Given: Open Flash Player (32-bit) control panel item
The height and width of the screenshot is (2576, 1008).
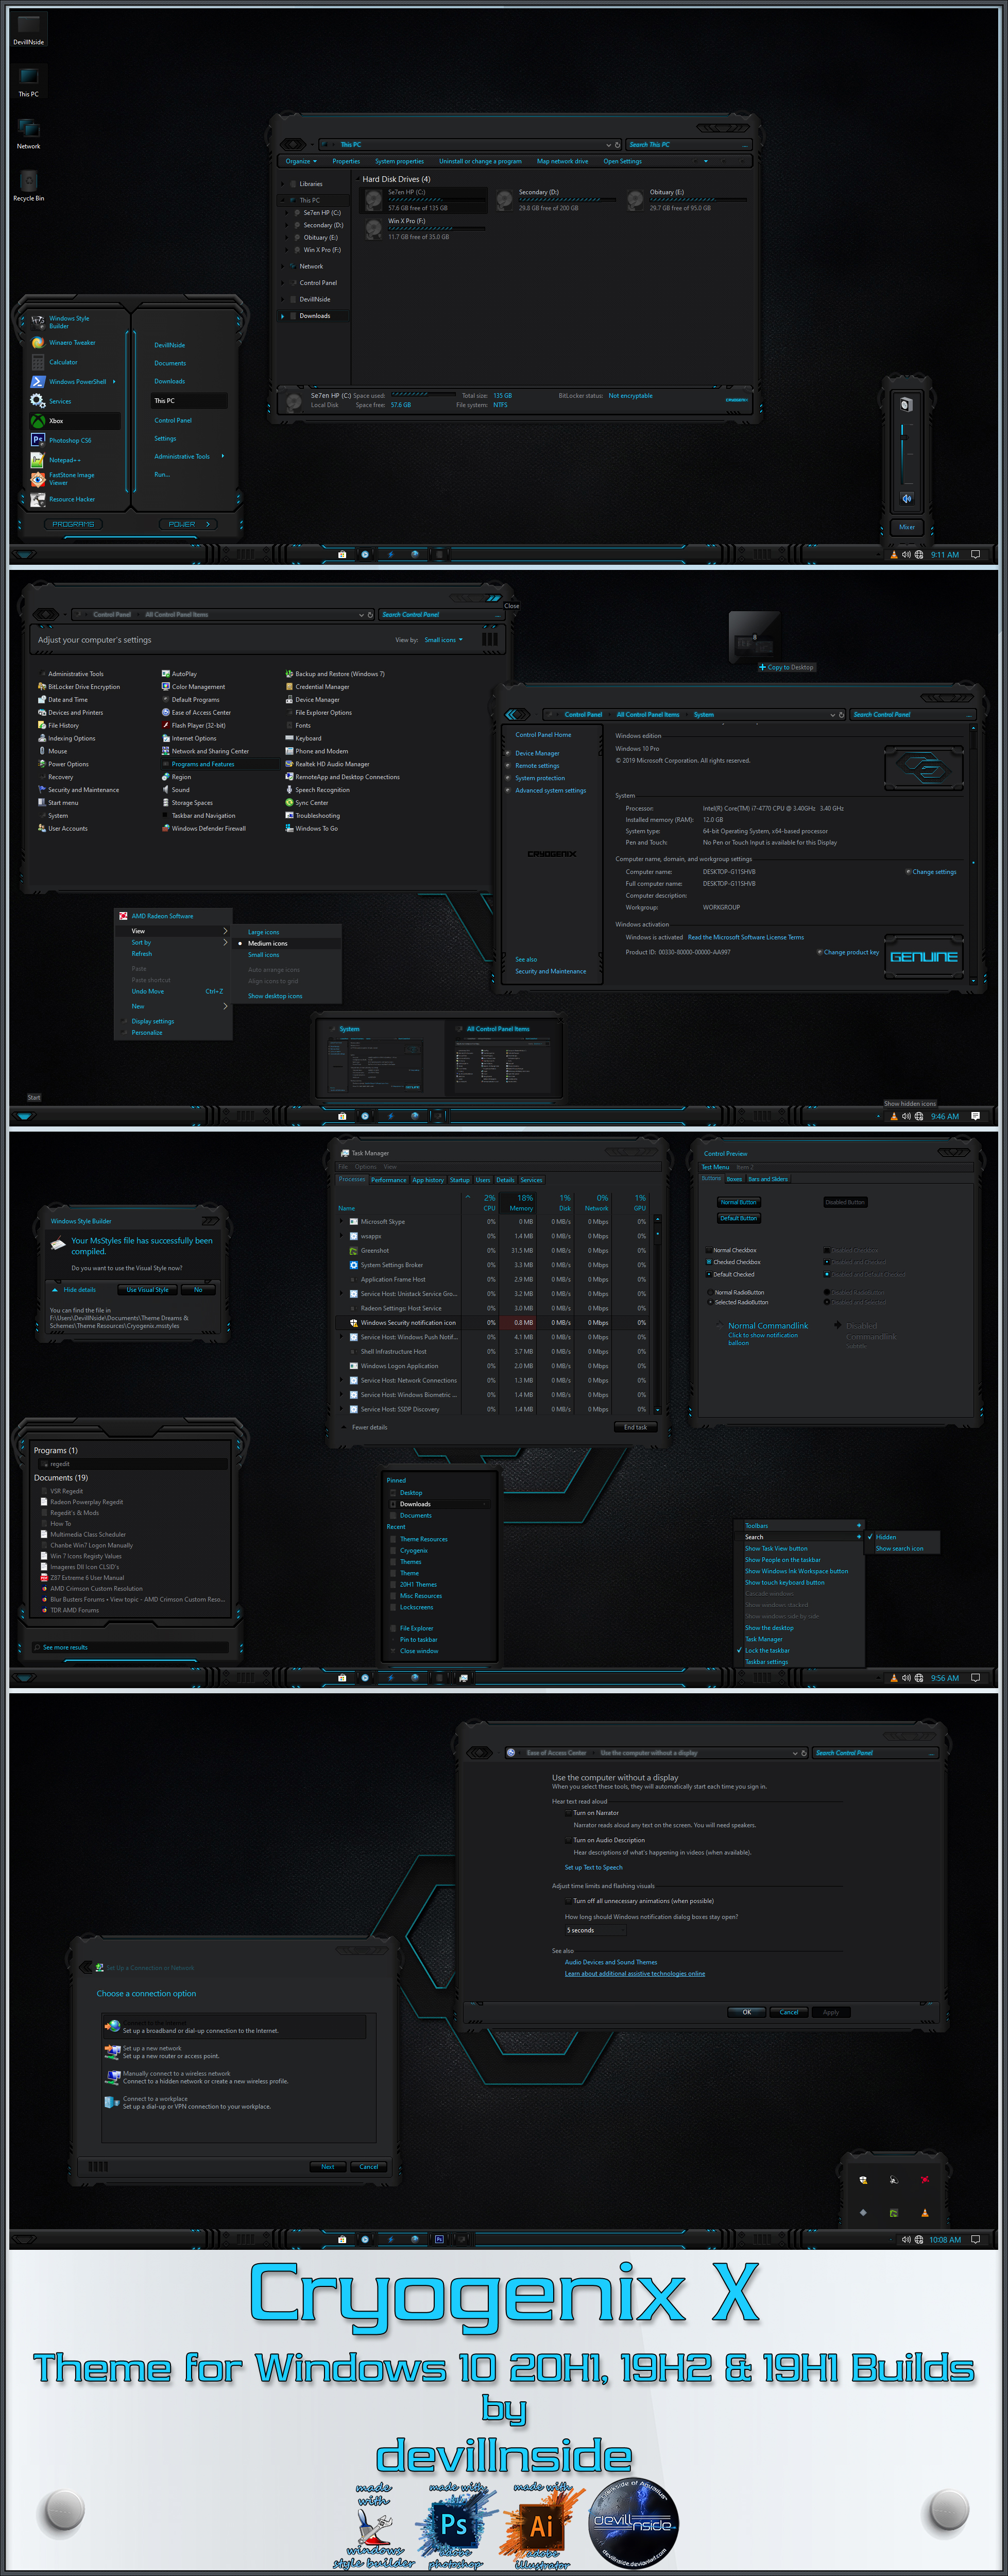Looking at the screenshot, I should 193,725.
